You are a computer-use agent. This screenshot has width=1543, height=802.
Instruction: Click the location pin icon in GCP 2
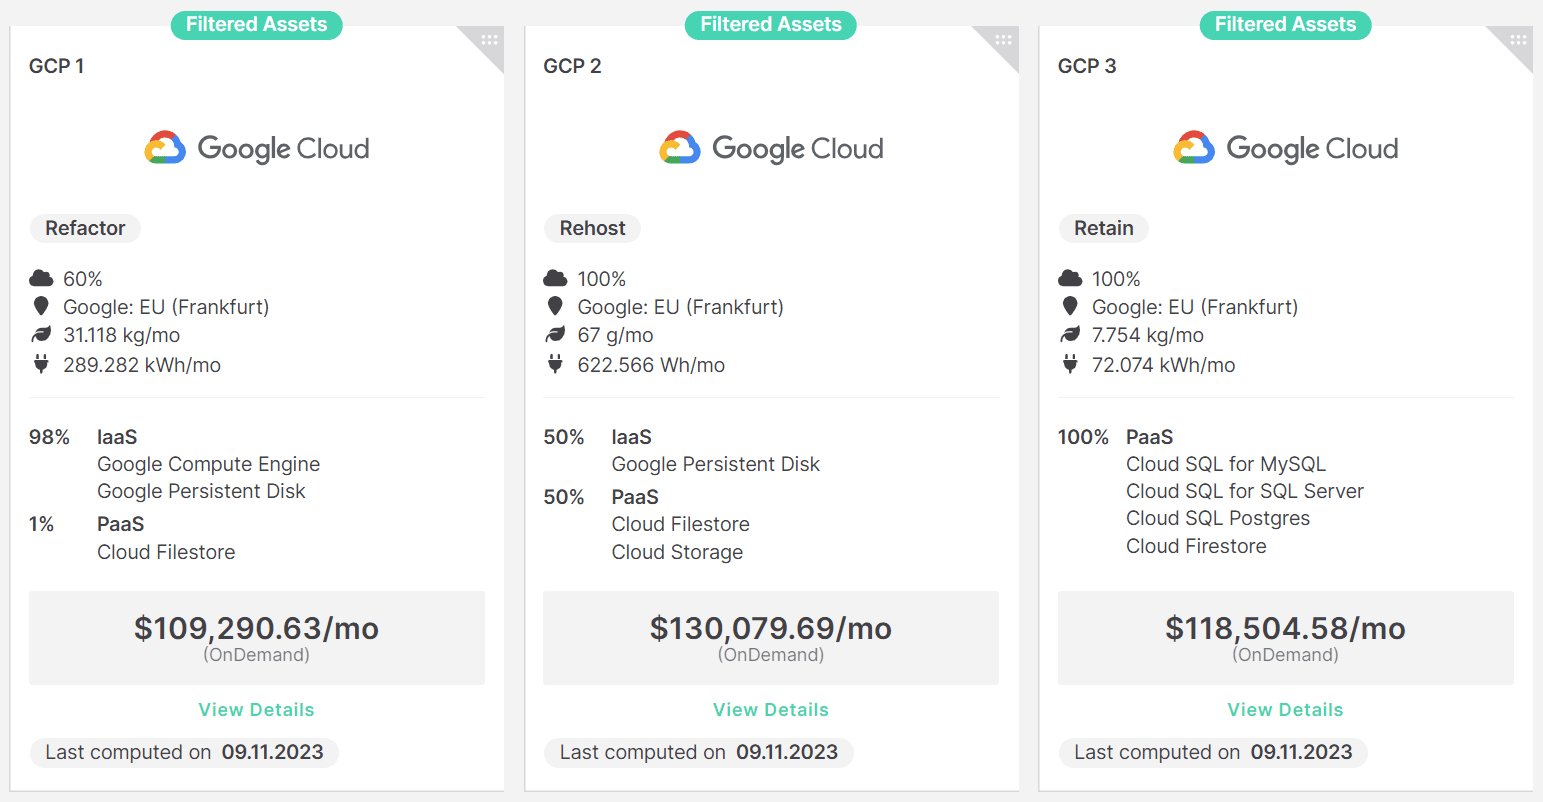pos(555,307)
